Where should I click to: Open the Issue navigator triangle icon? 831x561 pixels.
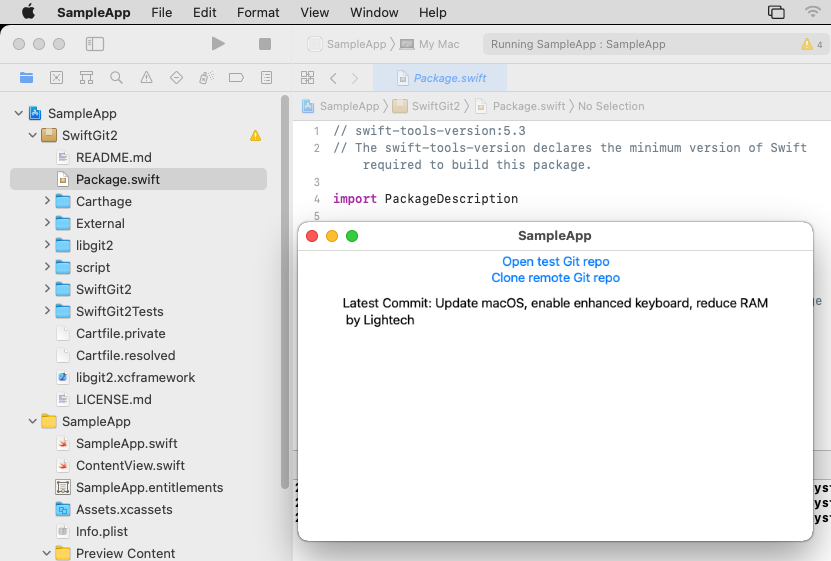pos(146,78)
